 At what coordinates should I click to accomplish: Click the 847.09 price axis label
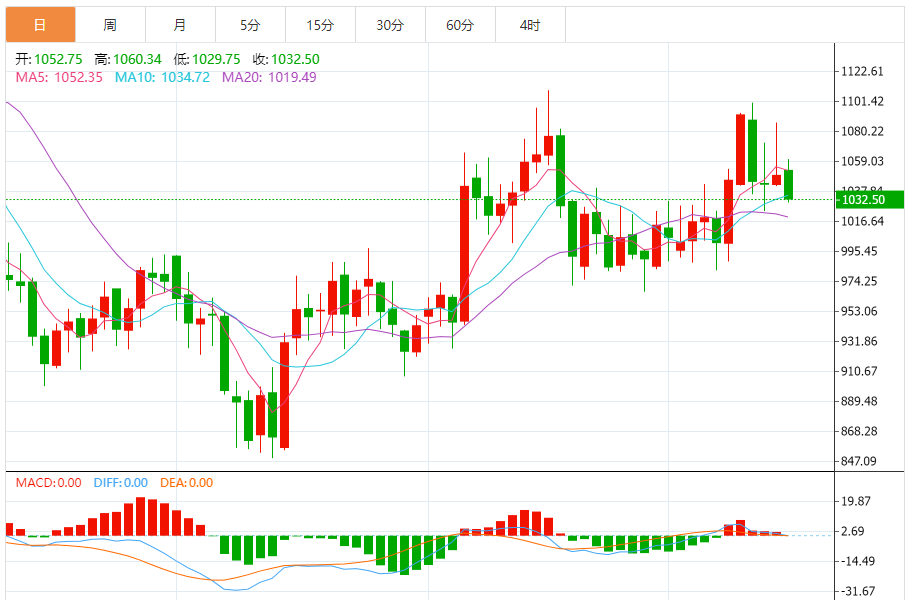pos(859,461)
